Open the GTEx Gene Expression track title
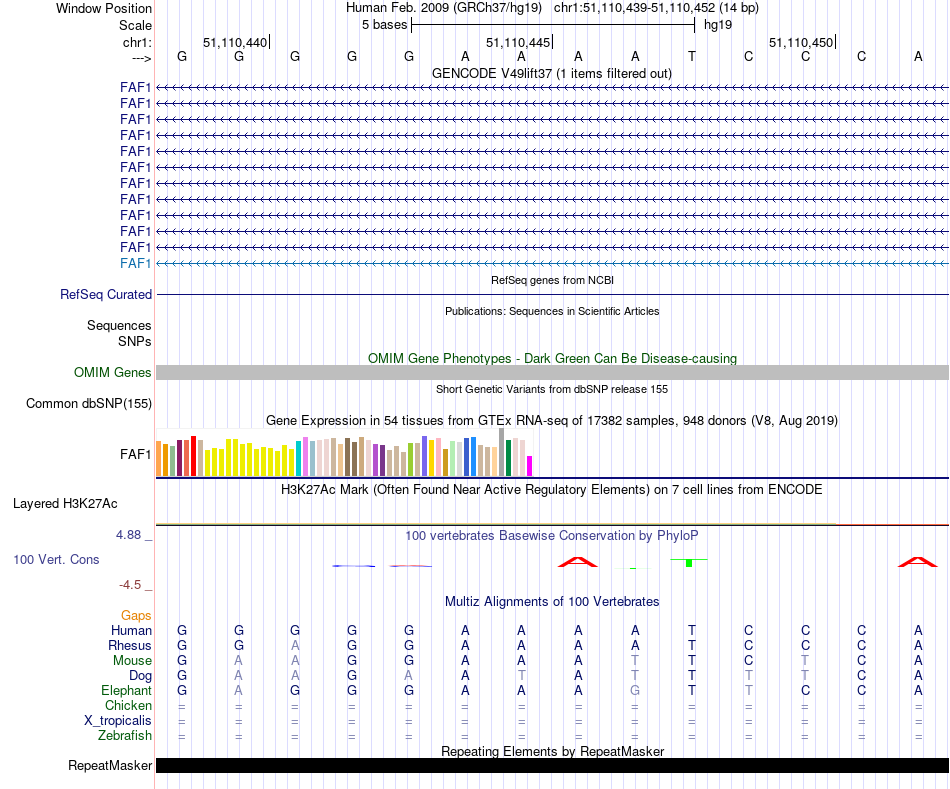Viewport: 950px width, 789px height. pyautogui.click(x=552, y=421)
